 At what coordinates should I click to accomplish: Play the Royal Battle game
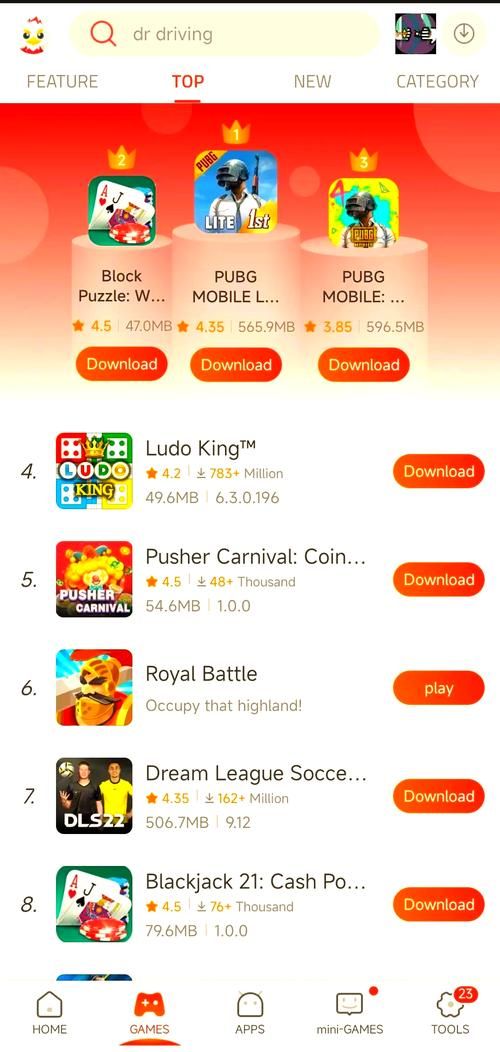(x=438, y=688)
